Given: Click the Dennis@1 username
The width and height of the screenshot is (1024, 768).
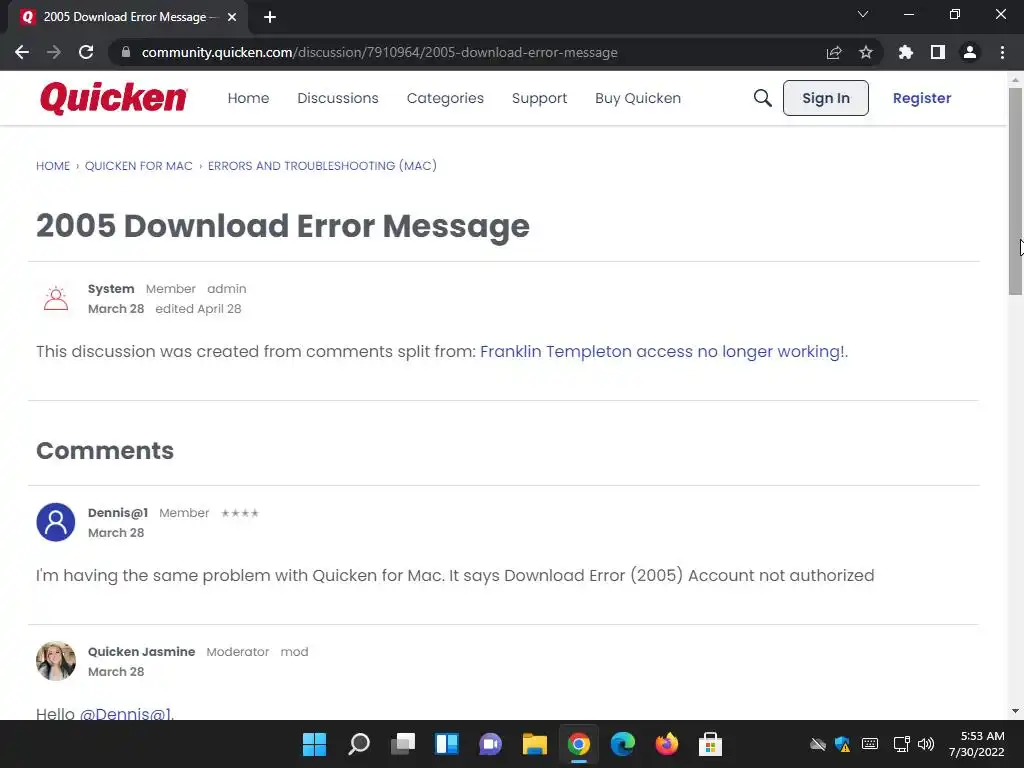Looking at the screenshot, I should [x=118, y=513].
